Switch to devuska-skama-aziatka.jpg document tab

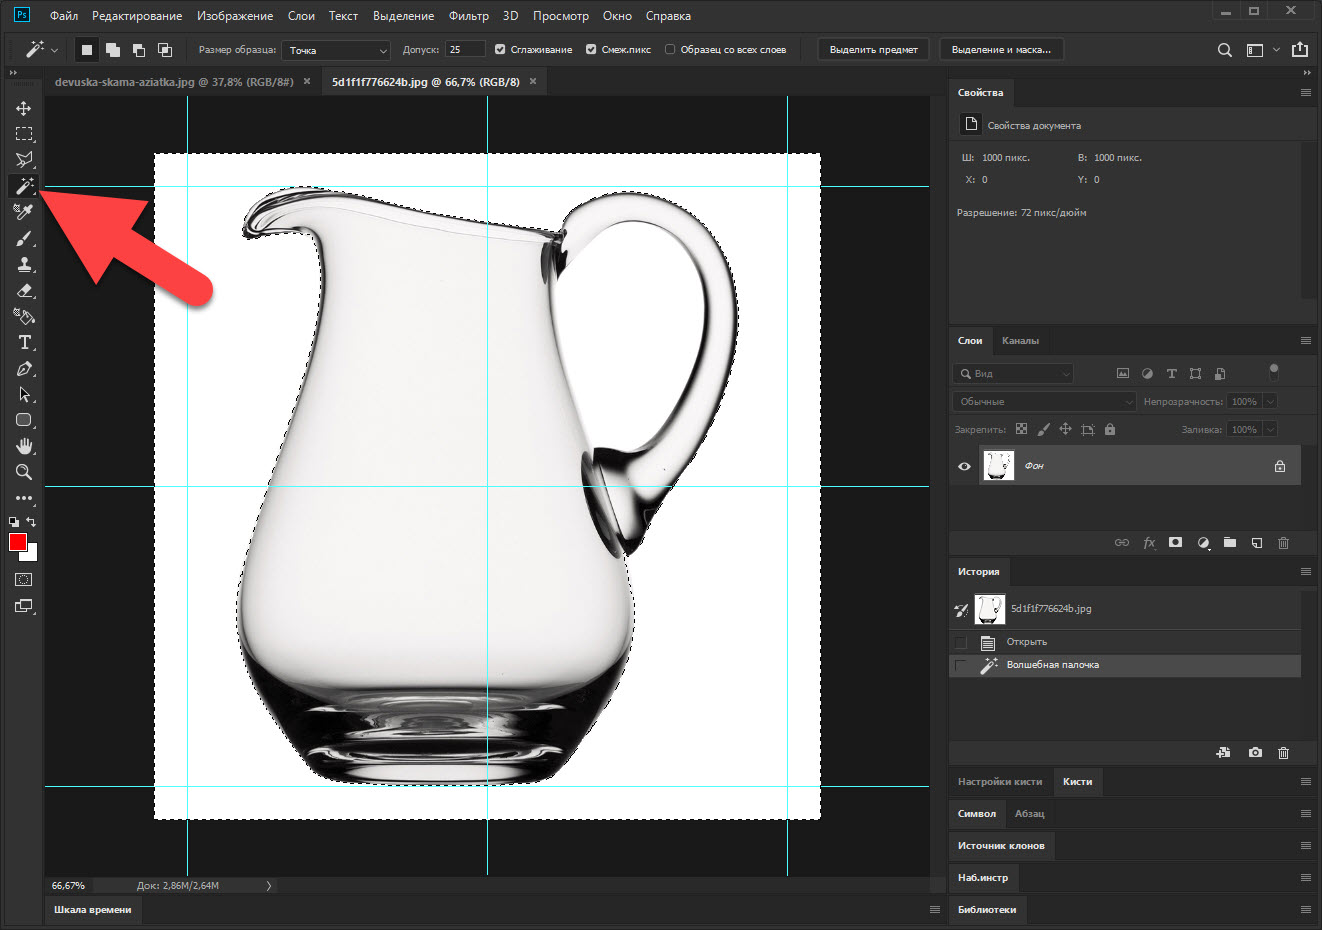pyautogui.click(x=174, y=82)
